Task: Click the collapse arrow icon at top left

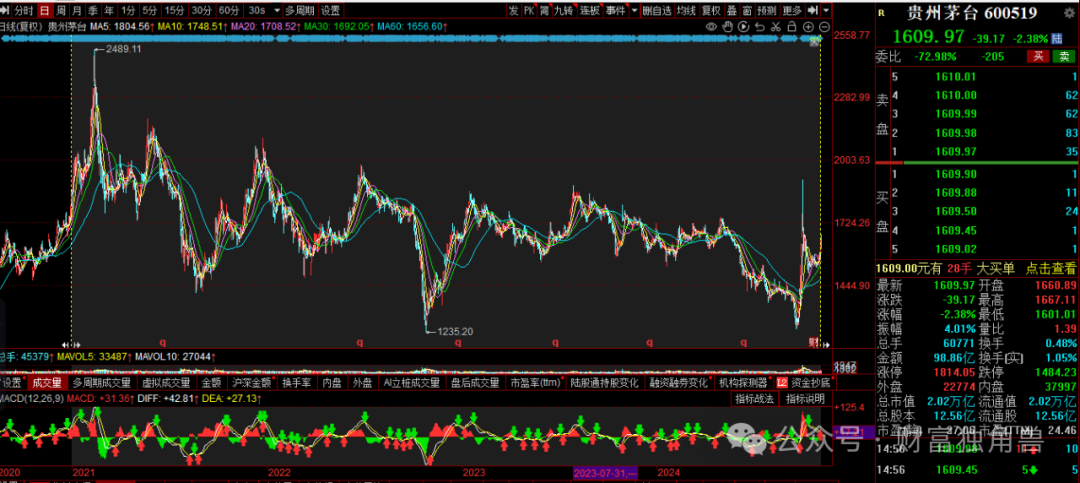Action: click(5, 10)
